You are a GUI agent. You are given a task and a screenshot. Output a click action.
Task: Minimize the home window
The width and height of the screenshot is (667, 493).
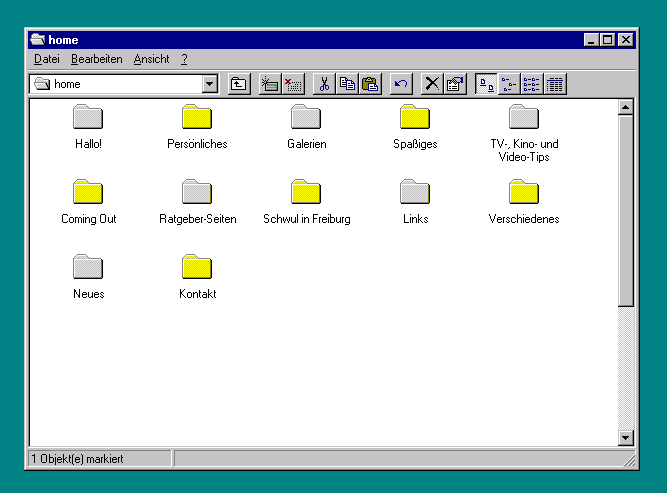pyautogui.click(x=591, y=40)
